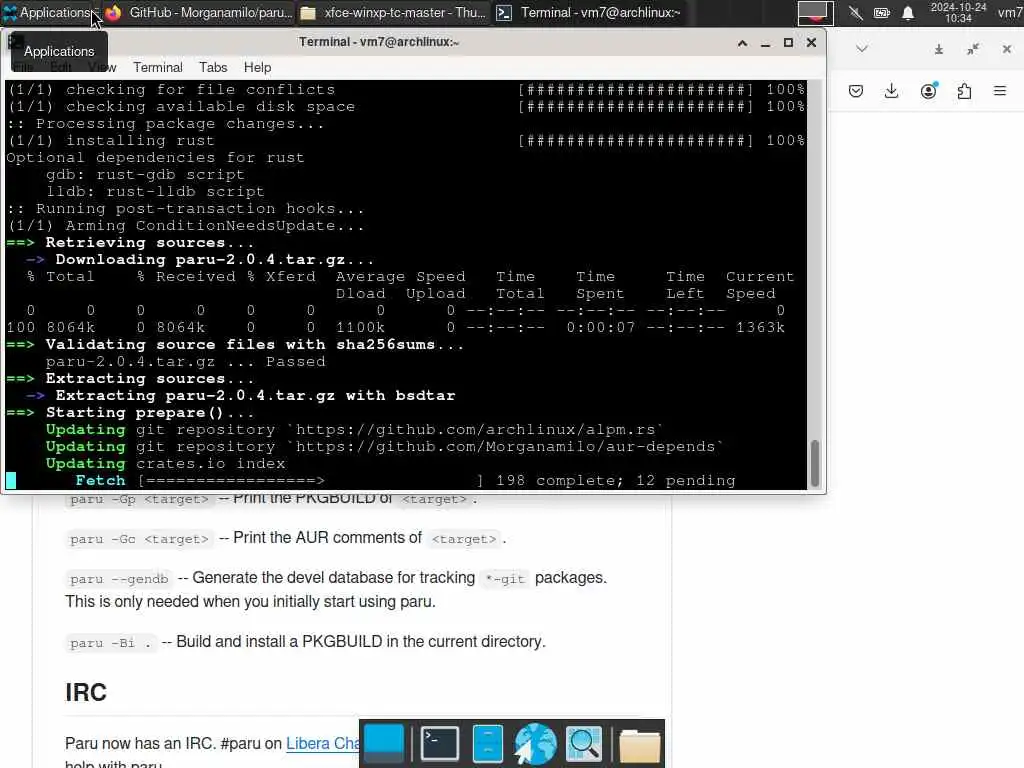Click the workspace switcher thumbnail in the panel
This screenshot has width=1024, height=768.
(815, 12)
